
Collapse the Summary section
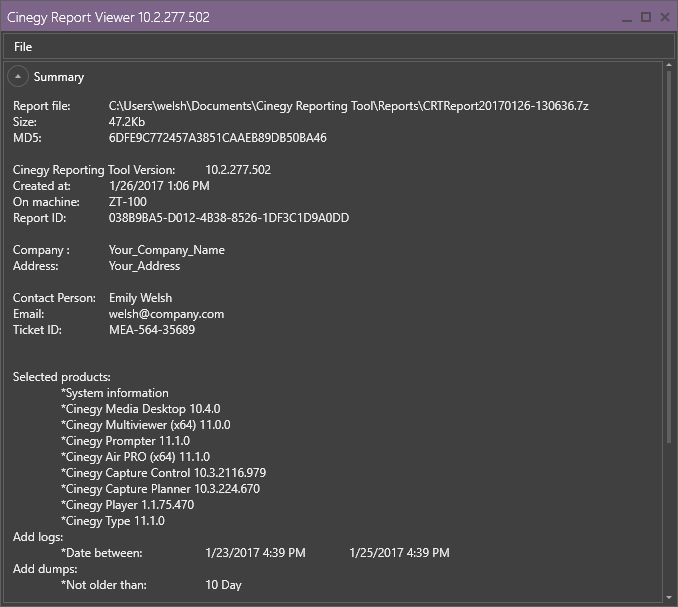tap(18, 77)
